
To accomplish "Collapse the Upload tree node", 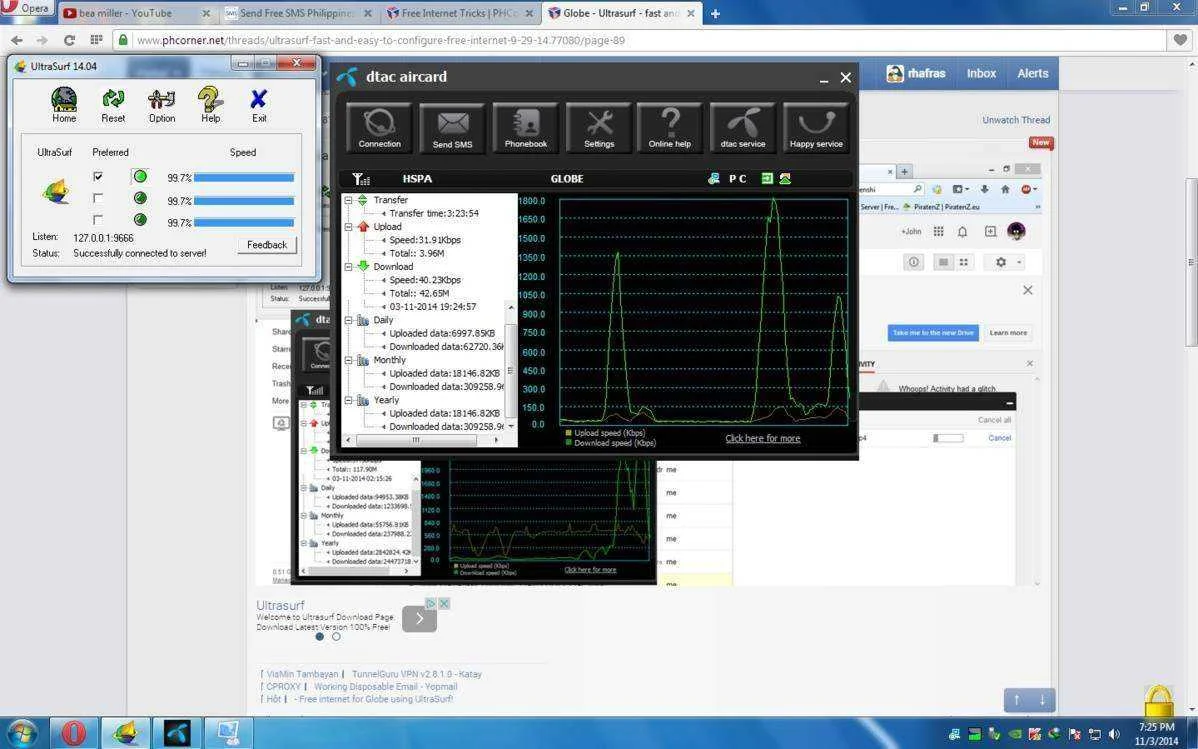I will pyautogui.click(x=348, y=227).
